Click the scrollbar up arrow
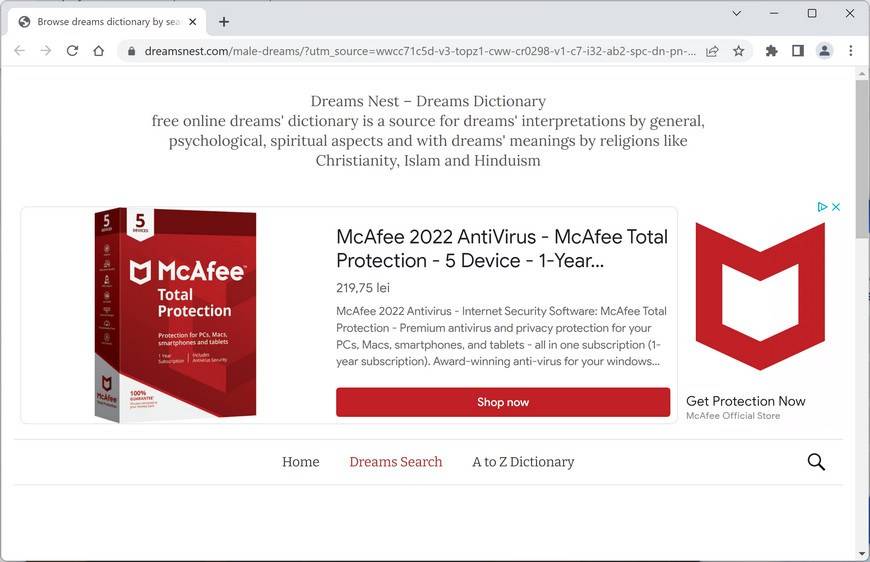The image size is (870, 562). 862,73
